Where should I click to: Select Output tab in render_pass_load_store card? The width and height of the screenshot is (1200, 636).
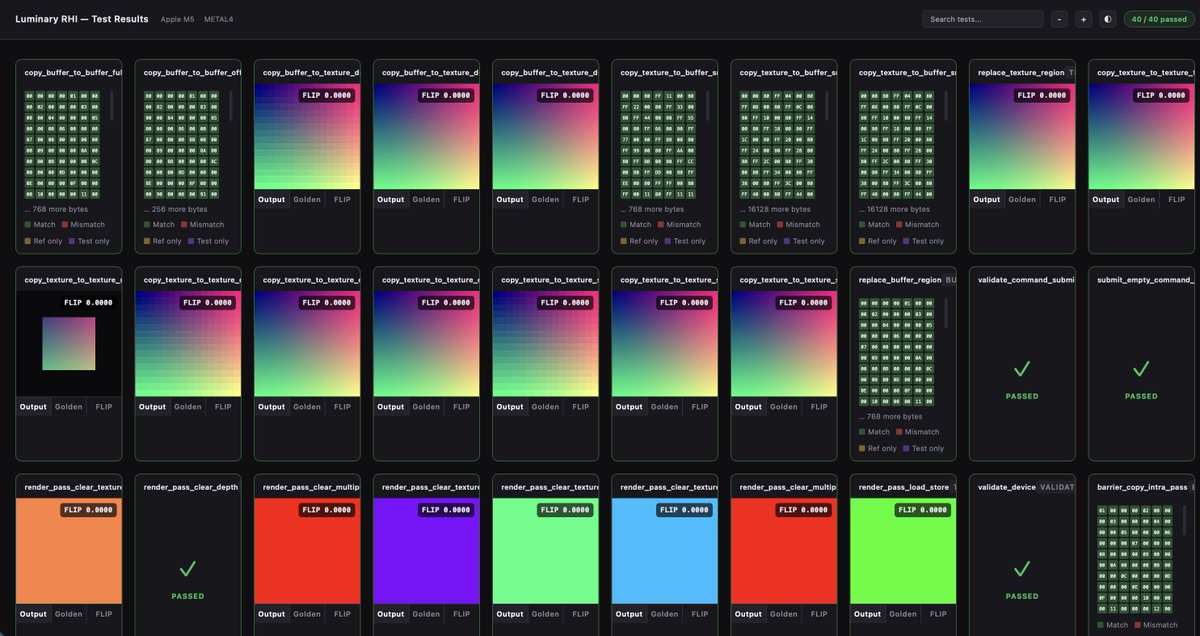point(867,614)
